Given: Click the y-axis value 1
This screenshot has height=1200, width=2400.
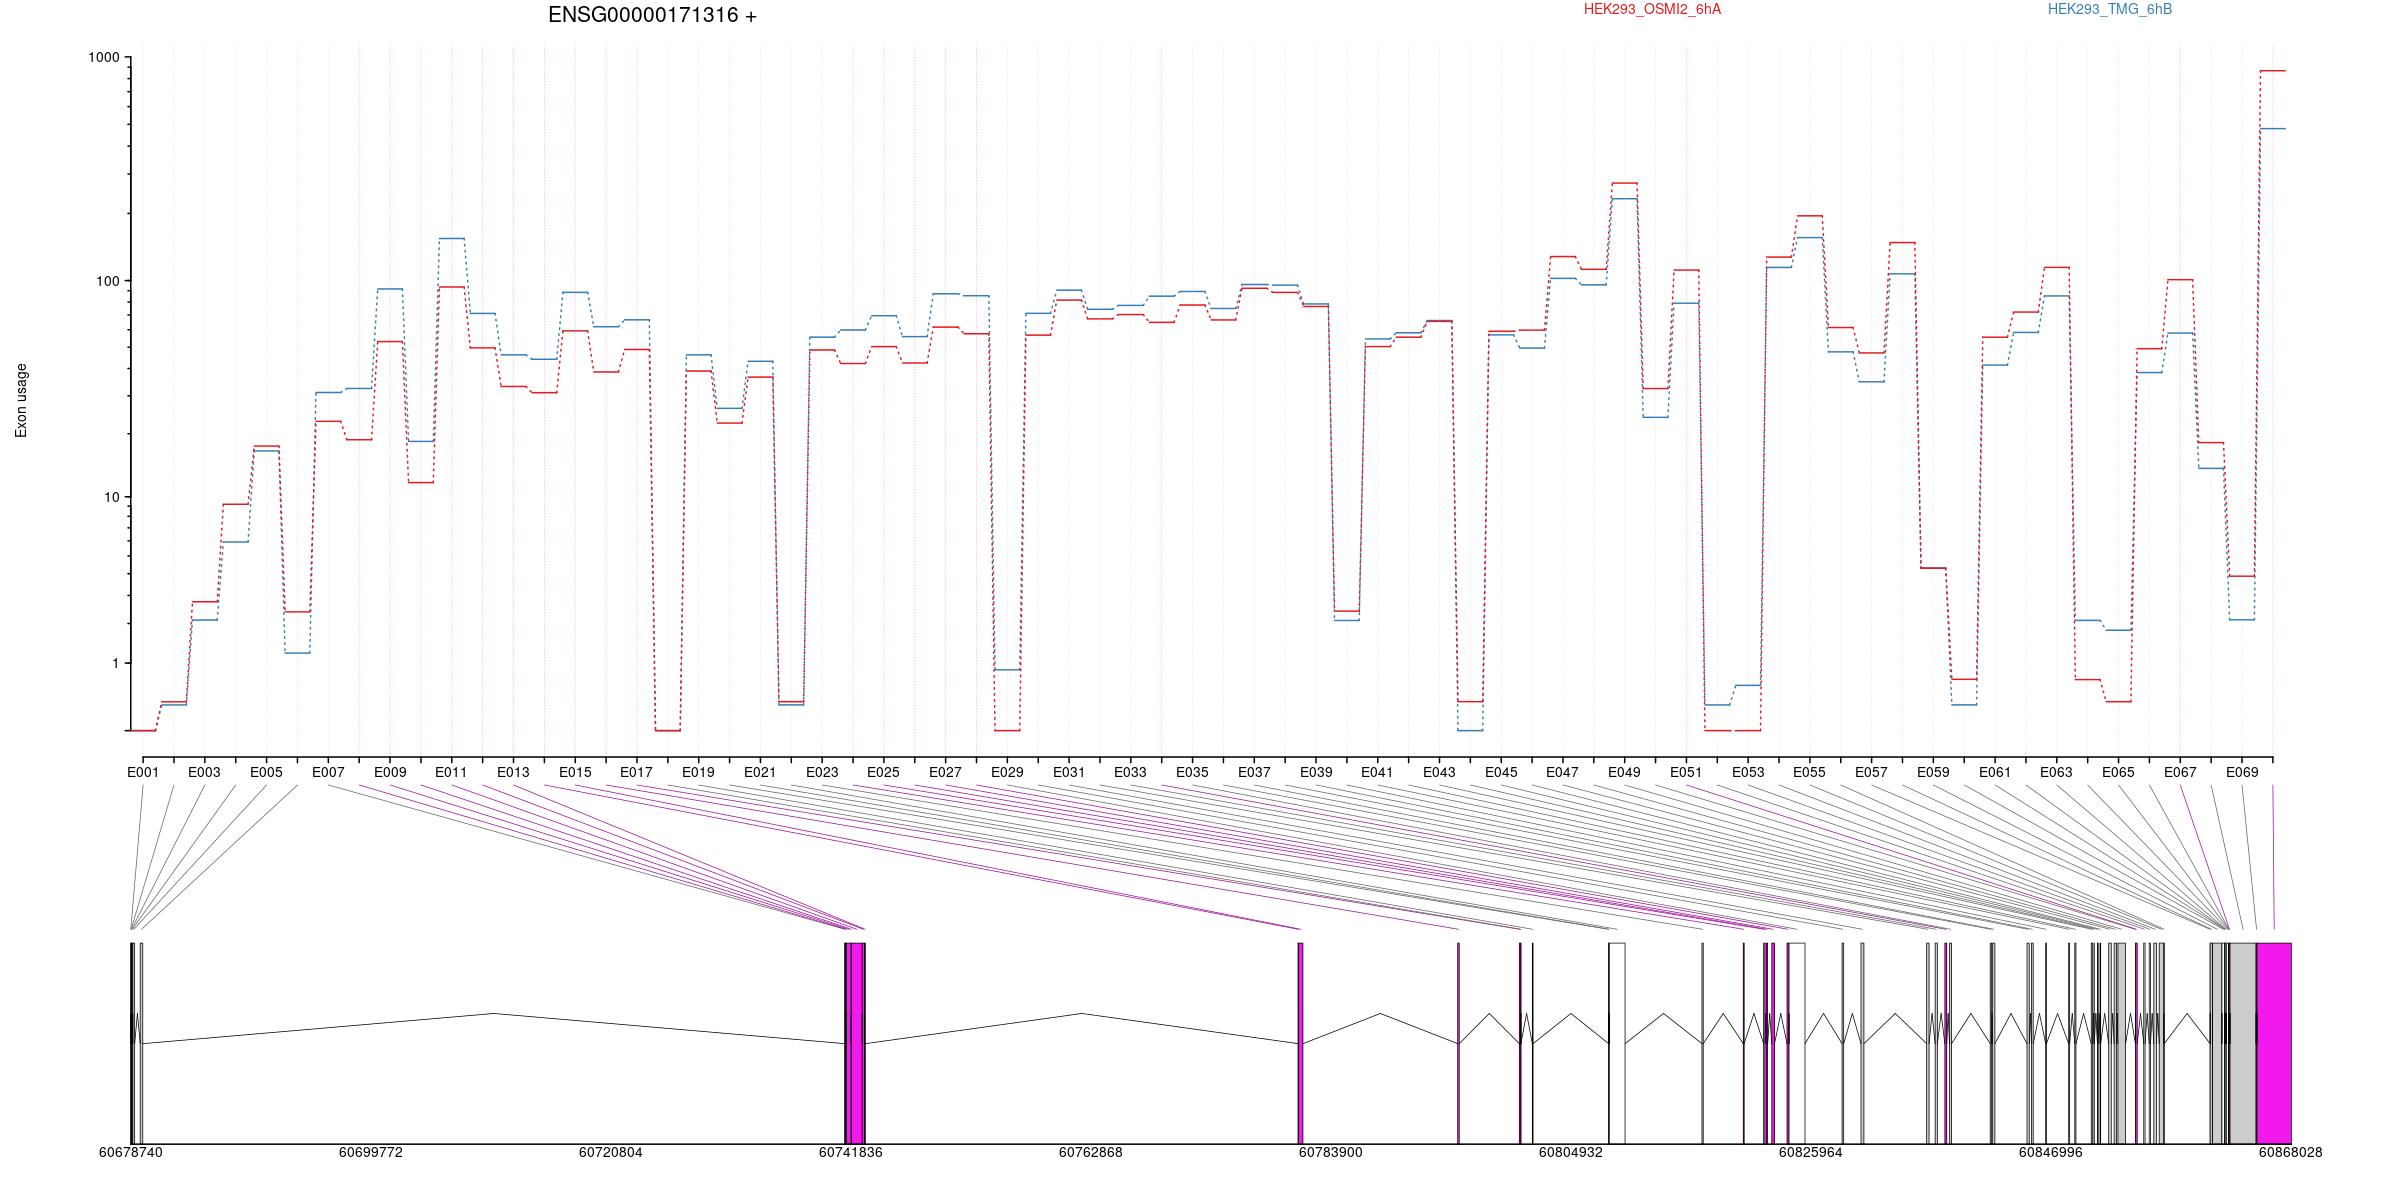Looking at the screenshot, I should click(116, 663).
